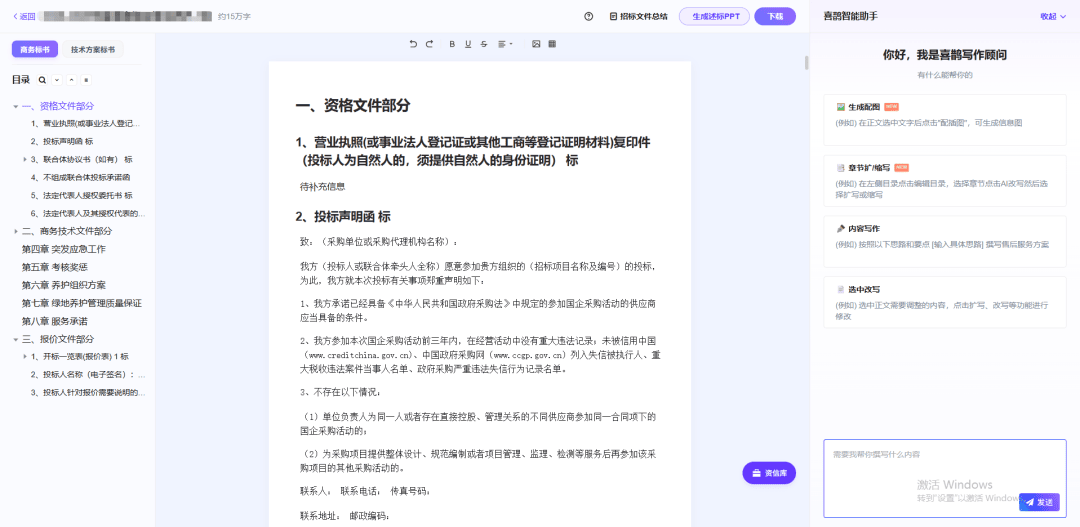Insert an image via toolbar icon
1080x527 pixels.
pos(536,44)
